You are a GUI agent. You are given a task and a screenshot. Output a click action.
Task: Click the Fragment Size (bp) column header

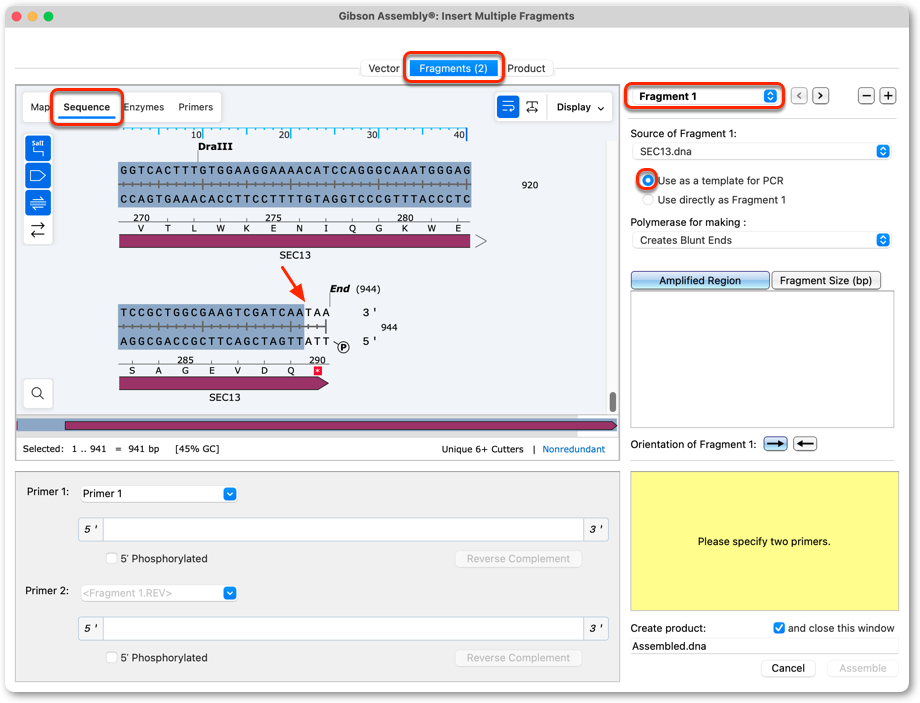(x=826, y=280)
